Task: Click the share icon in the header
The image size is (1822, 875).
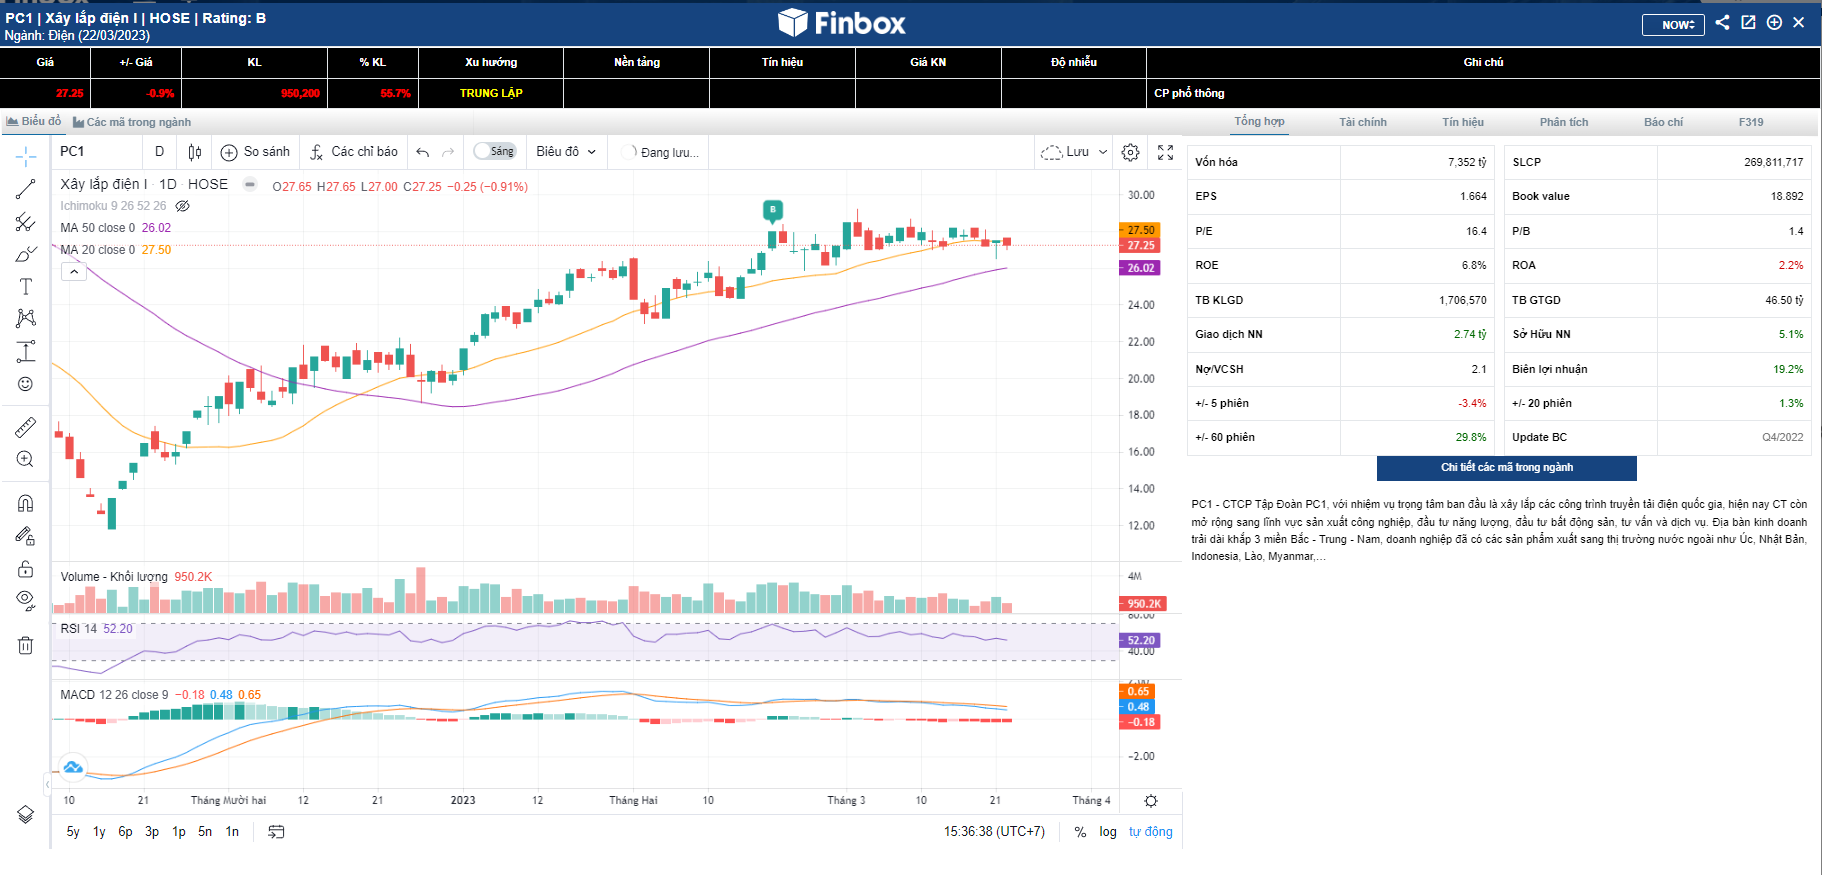Action: [x=1722, y=22]
